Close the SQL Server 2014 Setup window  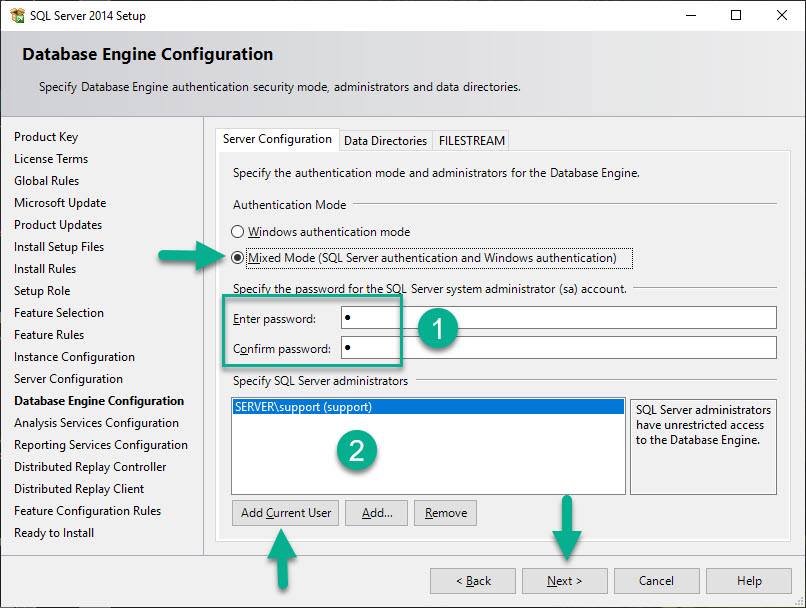click(x=782, y=15)
